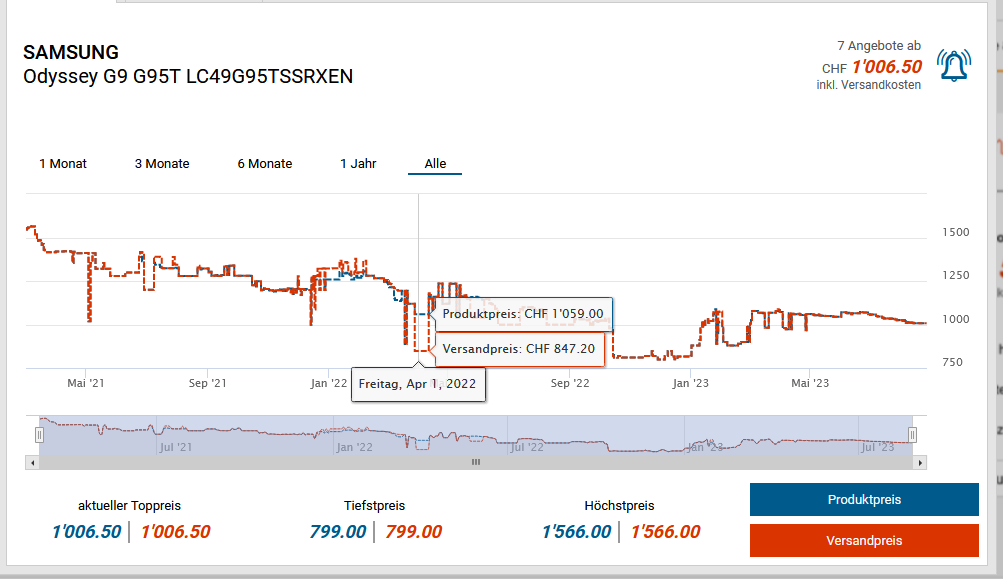
Task: Click the Mai '21 axis label
Action: (x=86, y=383)
